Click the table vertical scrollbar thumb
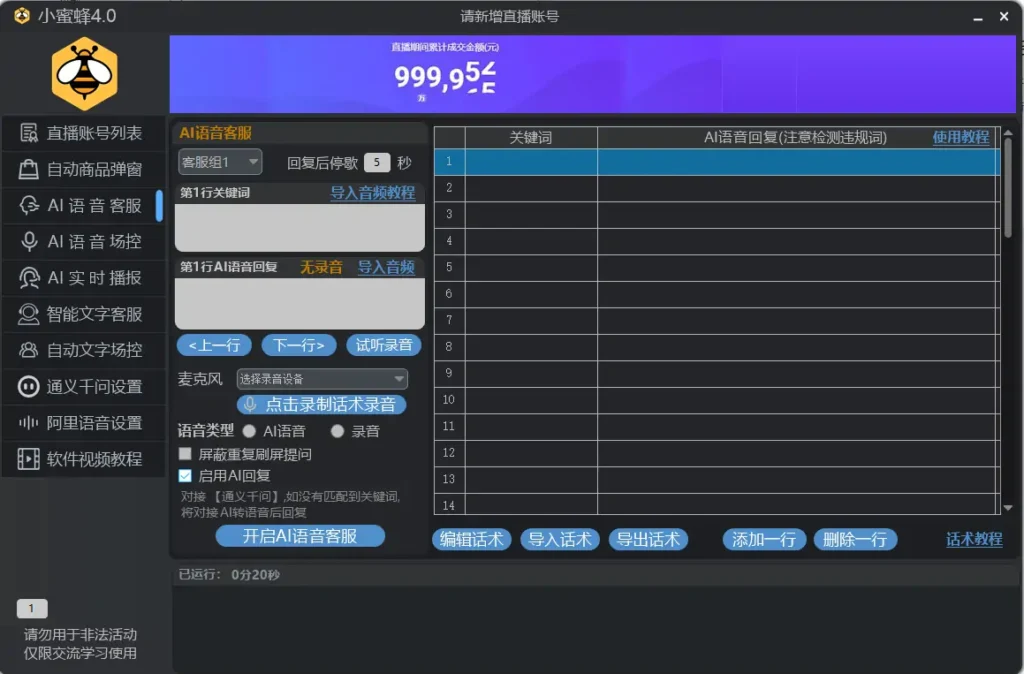The height and width of the screenshot is (674, 1024). click(1008, 188)
